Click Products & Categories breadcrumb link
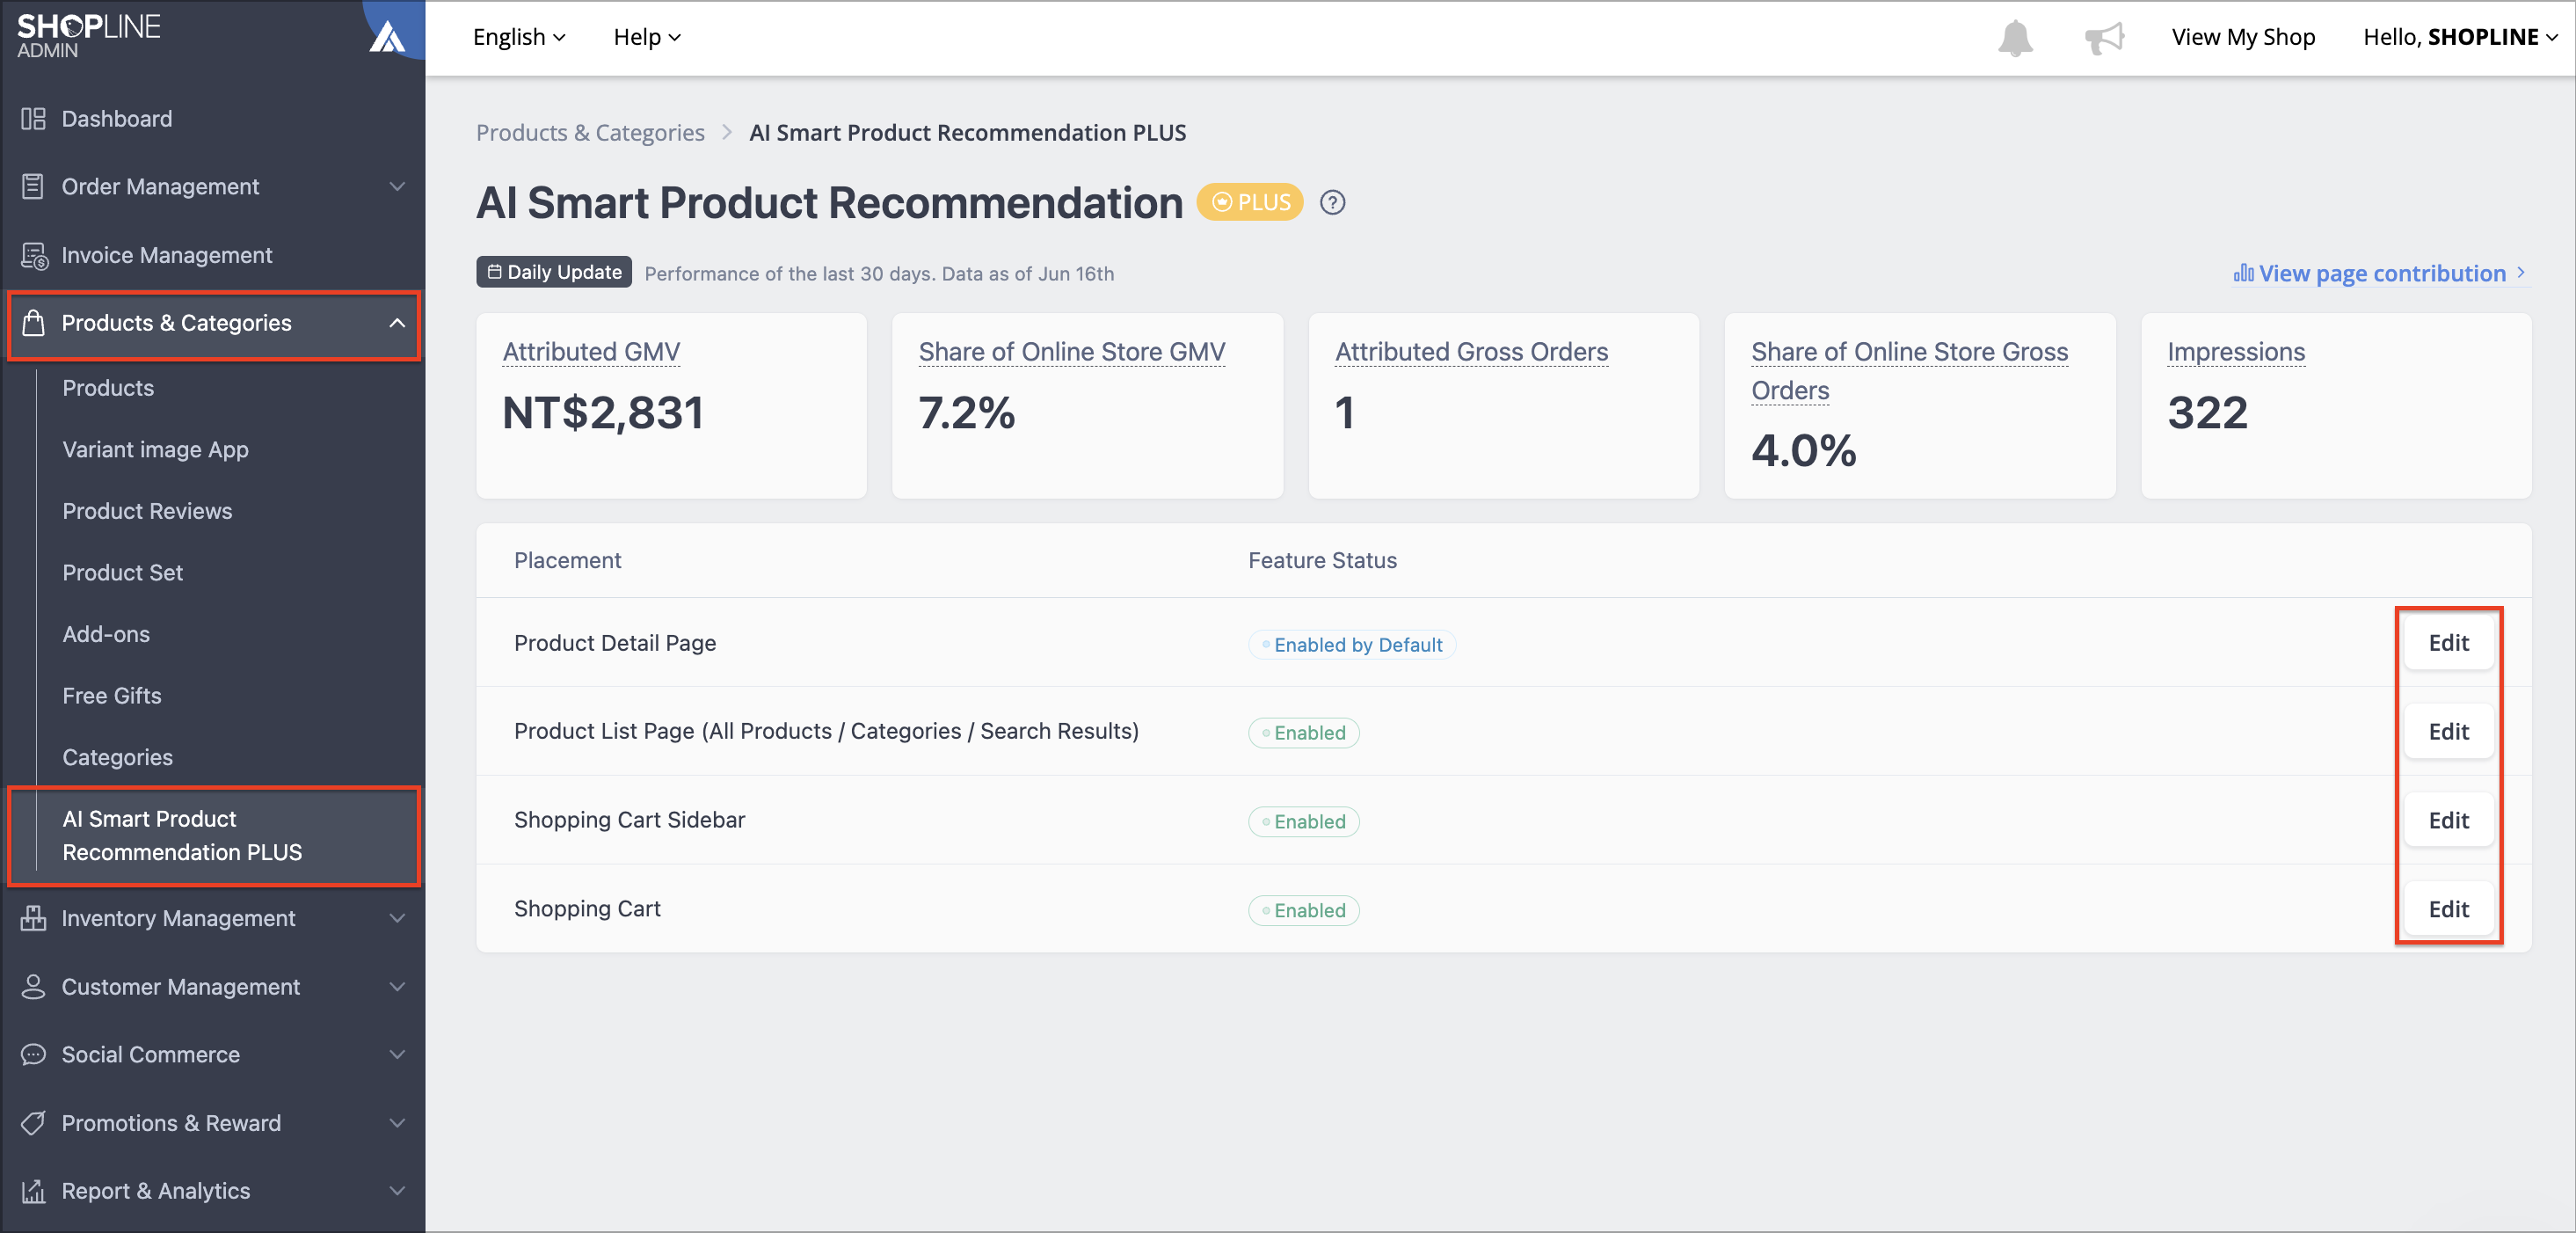 590,133
